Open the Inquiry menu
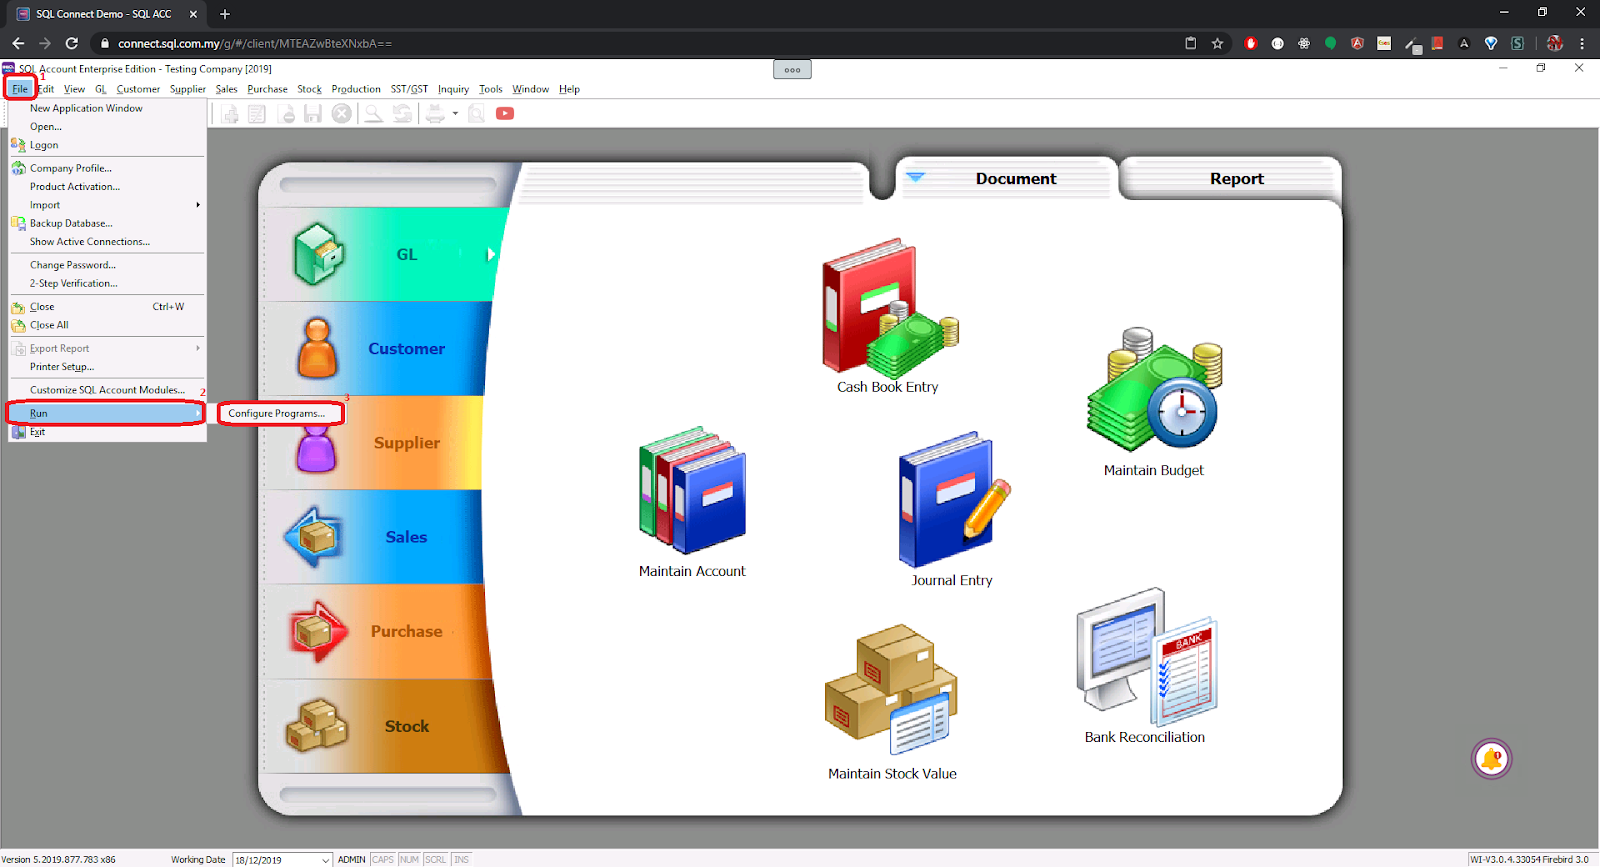 (x=453, y=89)
